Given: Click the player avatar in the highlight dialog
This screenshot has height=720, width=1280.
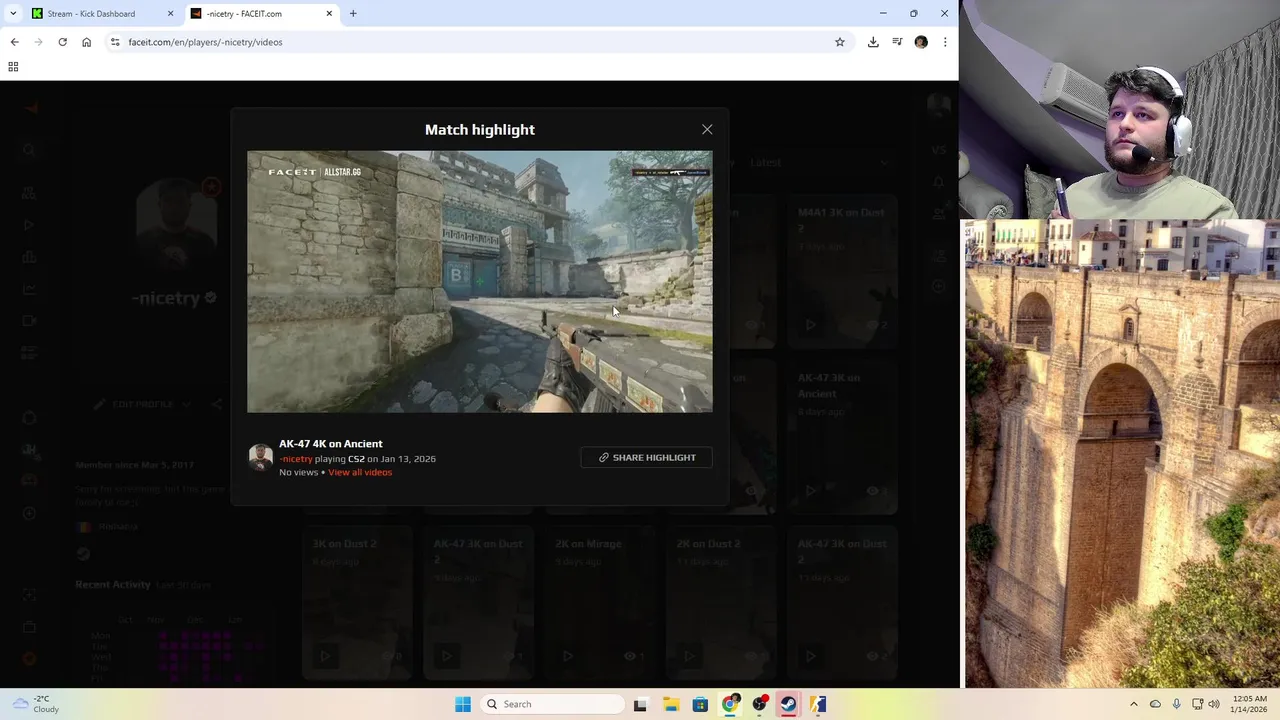Looking at the screenshot, I should (261, 458).
